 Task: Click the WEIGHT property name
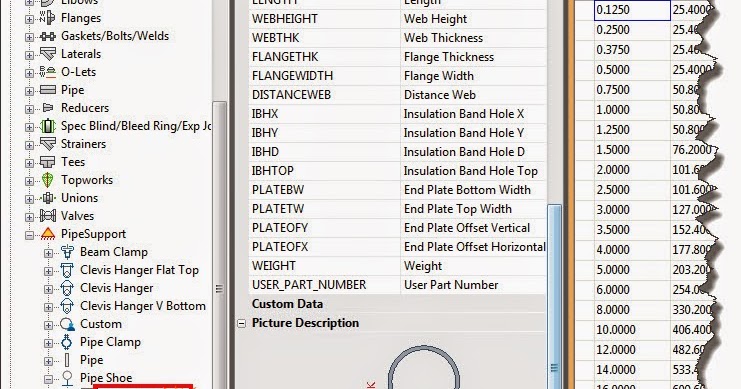274,266
